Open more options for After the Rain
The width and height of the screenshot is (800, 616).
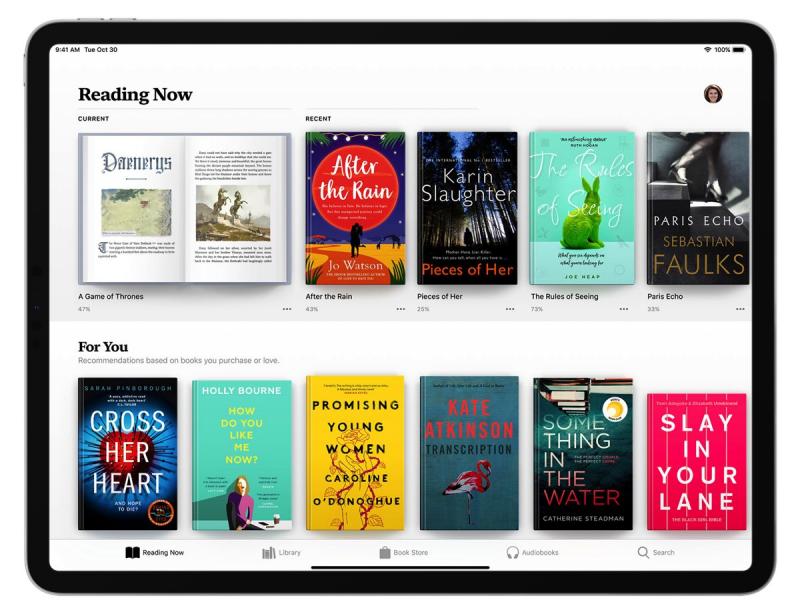(x=401, y=309)
